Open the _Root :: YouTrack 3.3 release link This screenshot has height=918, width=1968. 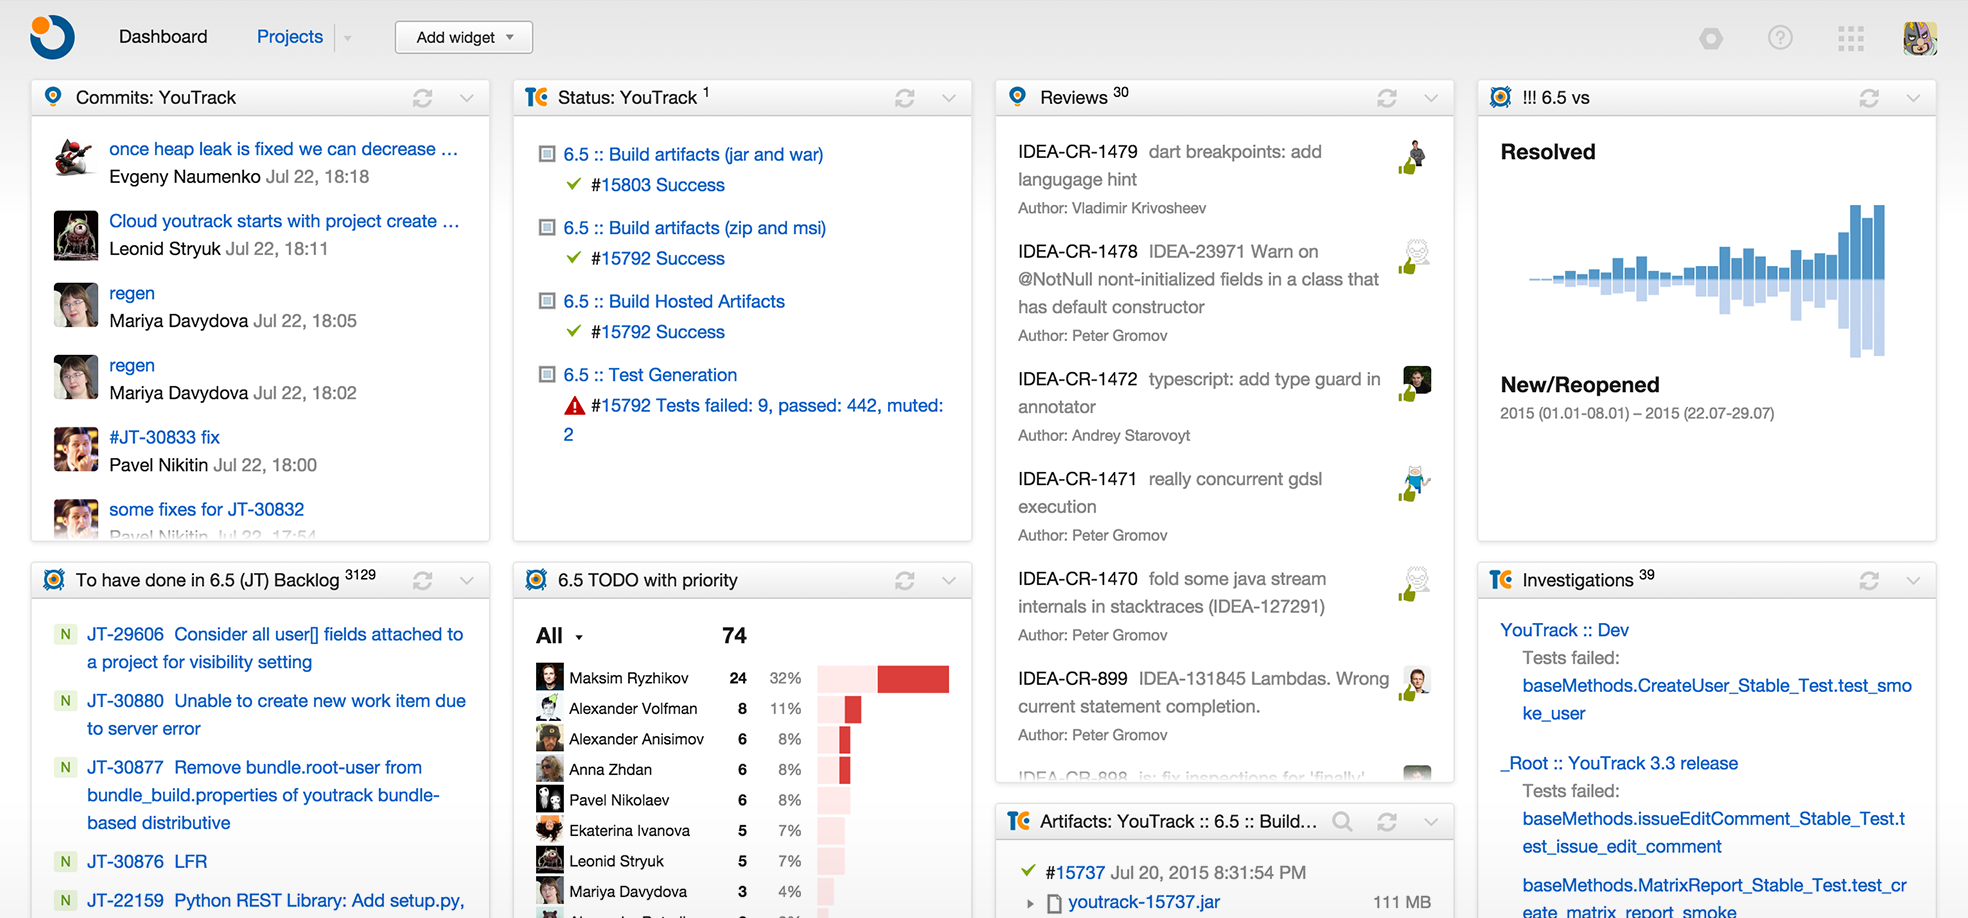pyautogui.click(x=1619, y=763)
